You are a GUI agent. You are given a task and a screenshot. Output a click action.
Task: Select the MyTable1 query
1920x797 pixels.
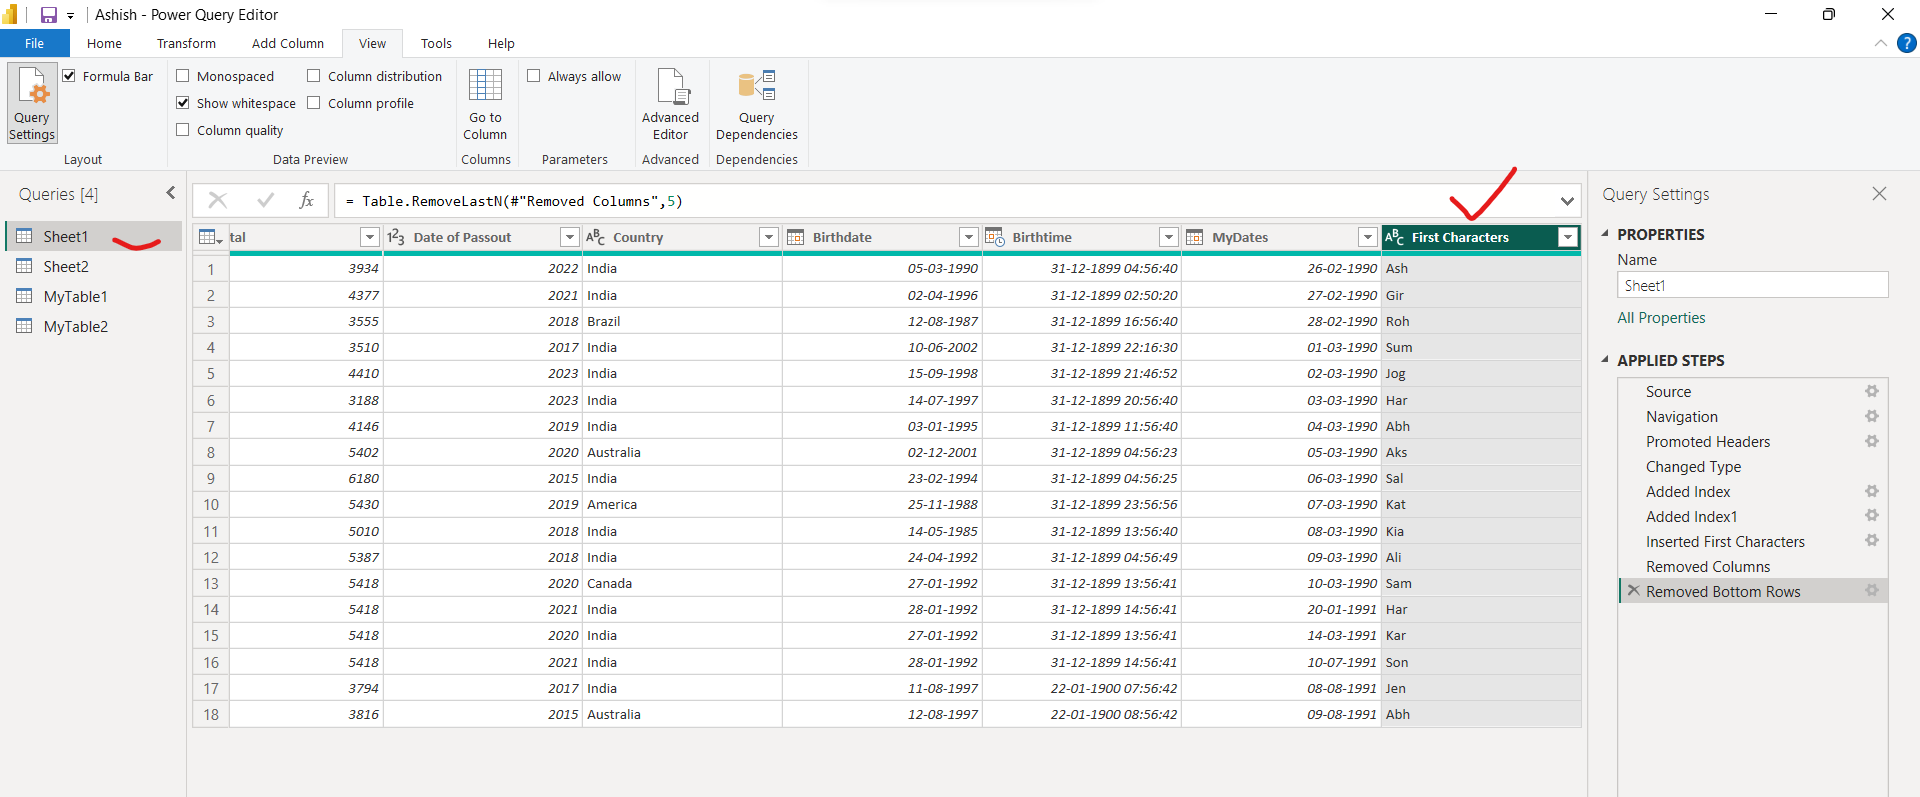(75, 297)
